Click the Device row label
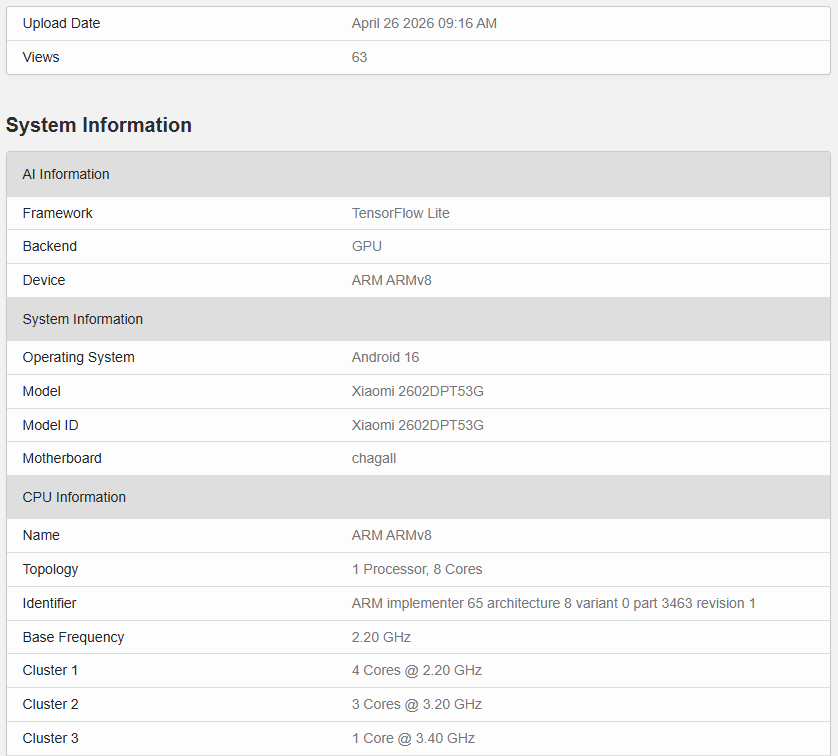The width and height of the screenshot is (838, 756). (44, 280)
